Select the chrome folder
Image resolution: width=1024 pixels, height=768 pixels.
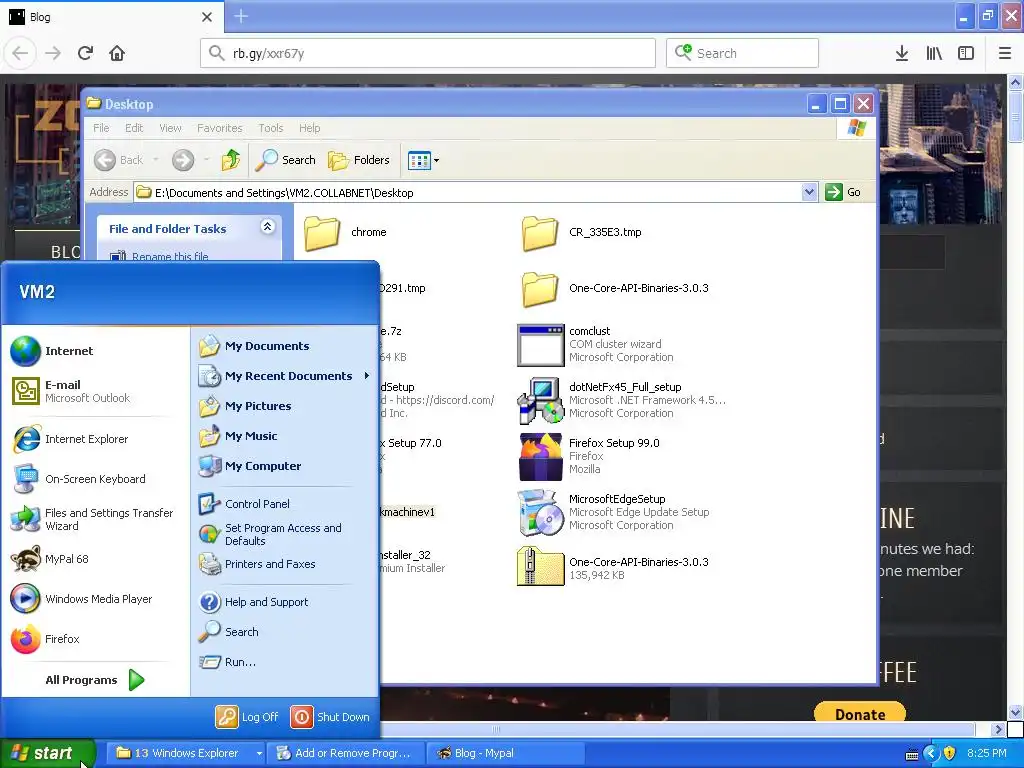tap(345, 232)
